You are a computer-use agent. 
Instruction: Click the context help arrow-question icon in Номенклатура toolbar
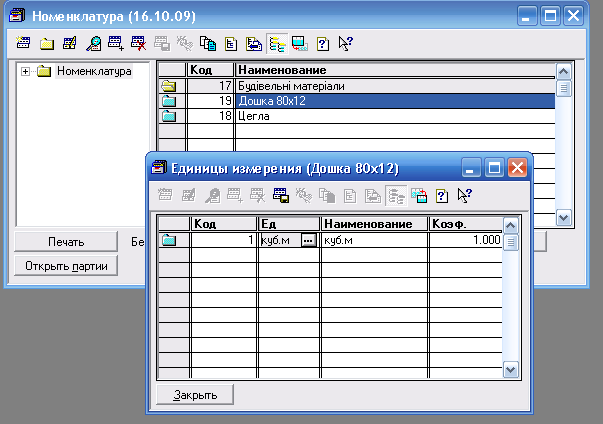pos(346,43)
